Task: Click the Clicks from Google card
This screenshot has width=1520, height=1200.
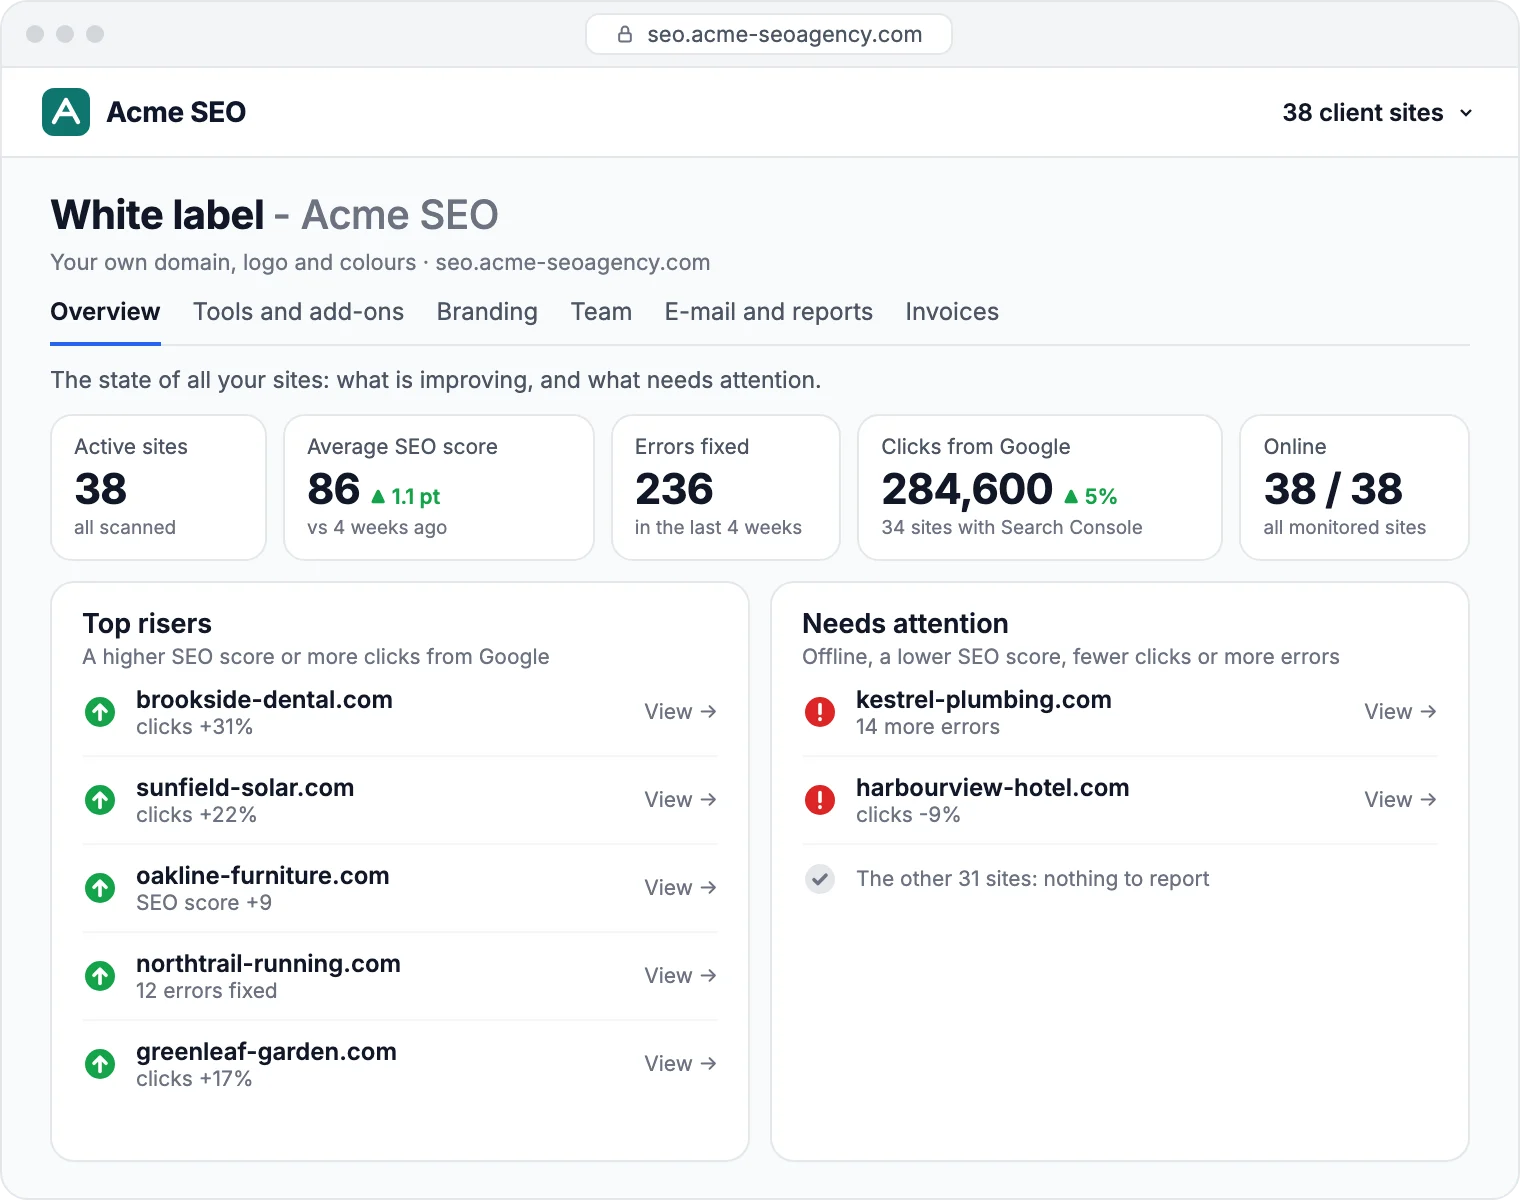Action: 1040,488
